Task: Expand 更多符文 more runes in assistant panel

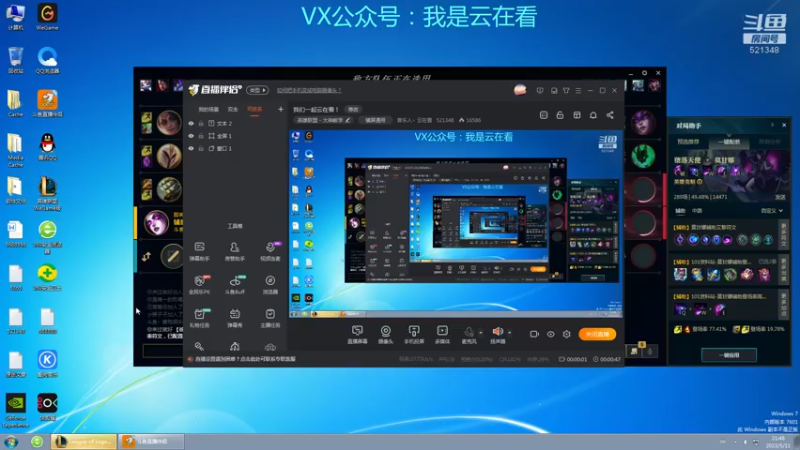Action: [x=784, y=235]
